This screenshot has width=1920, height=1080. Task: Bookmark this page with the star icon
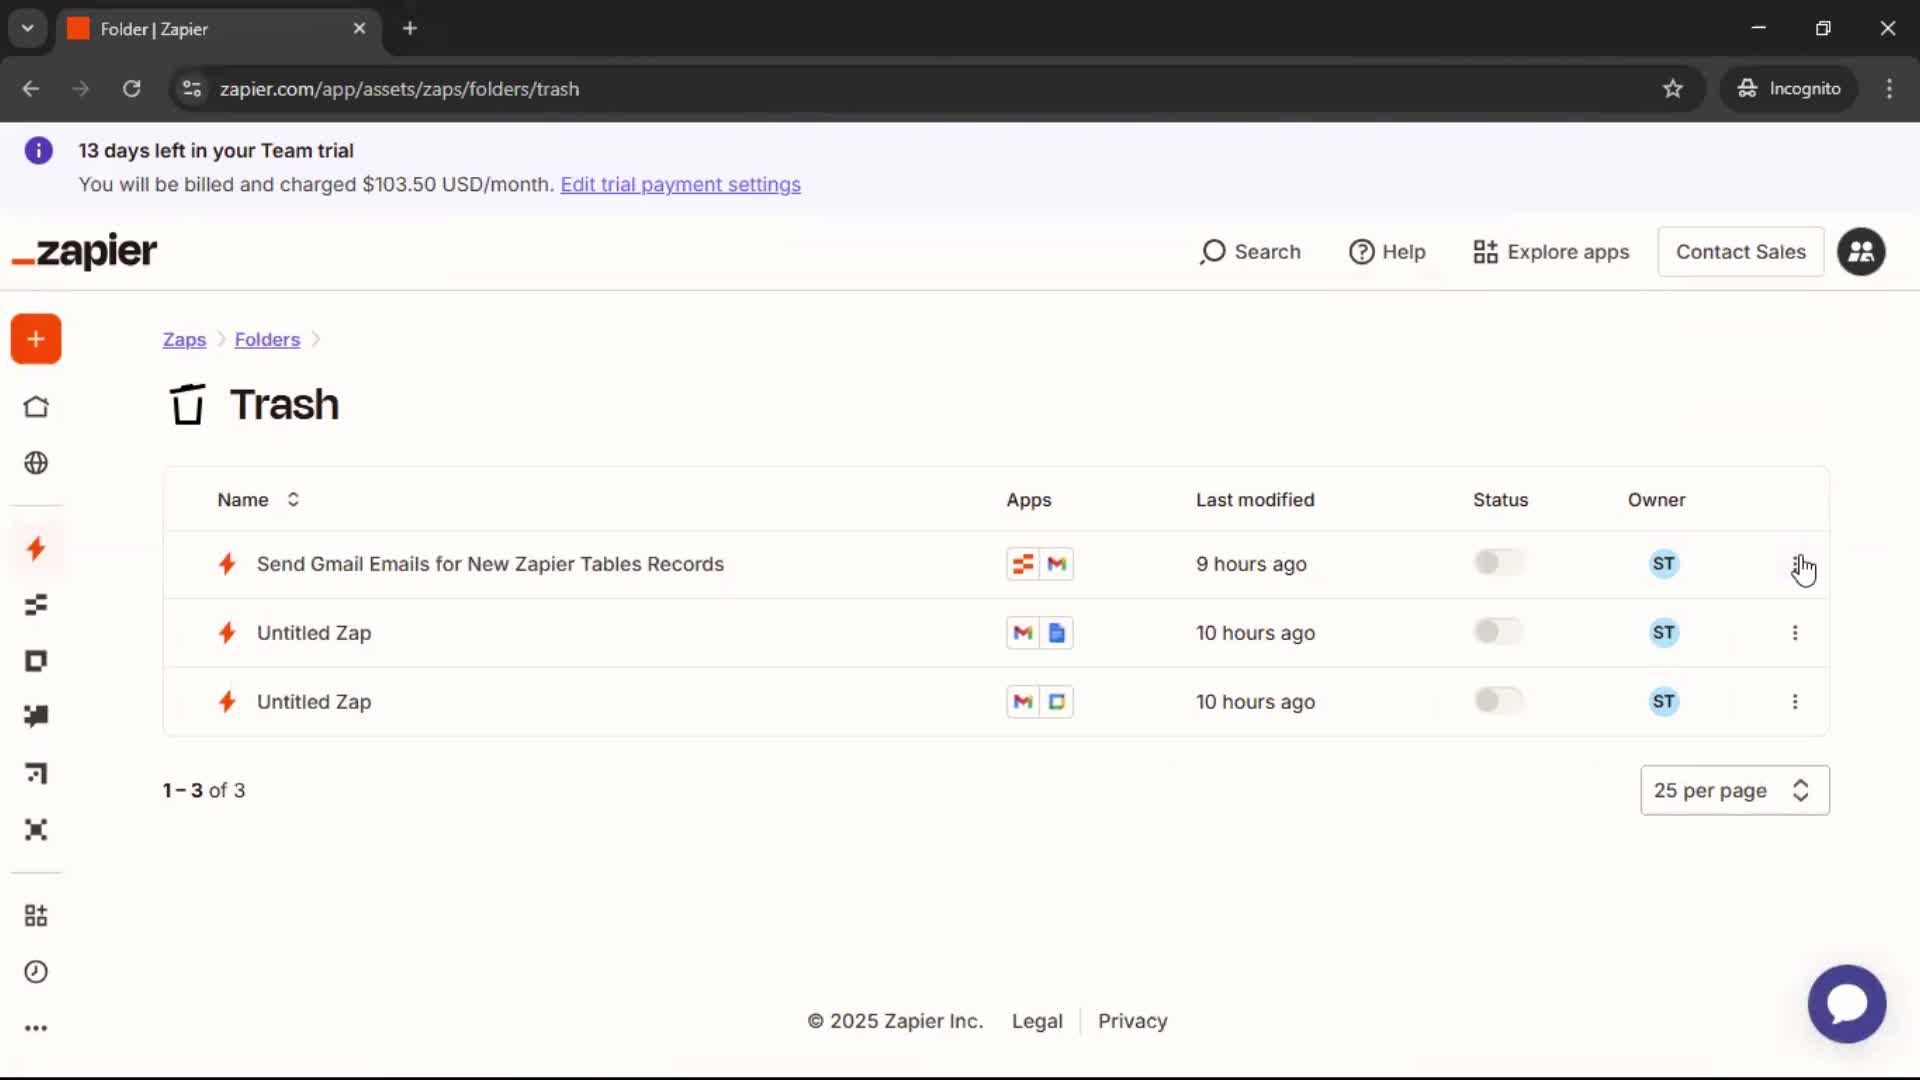coord(1673,89)
